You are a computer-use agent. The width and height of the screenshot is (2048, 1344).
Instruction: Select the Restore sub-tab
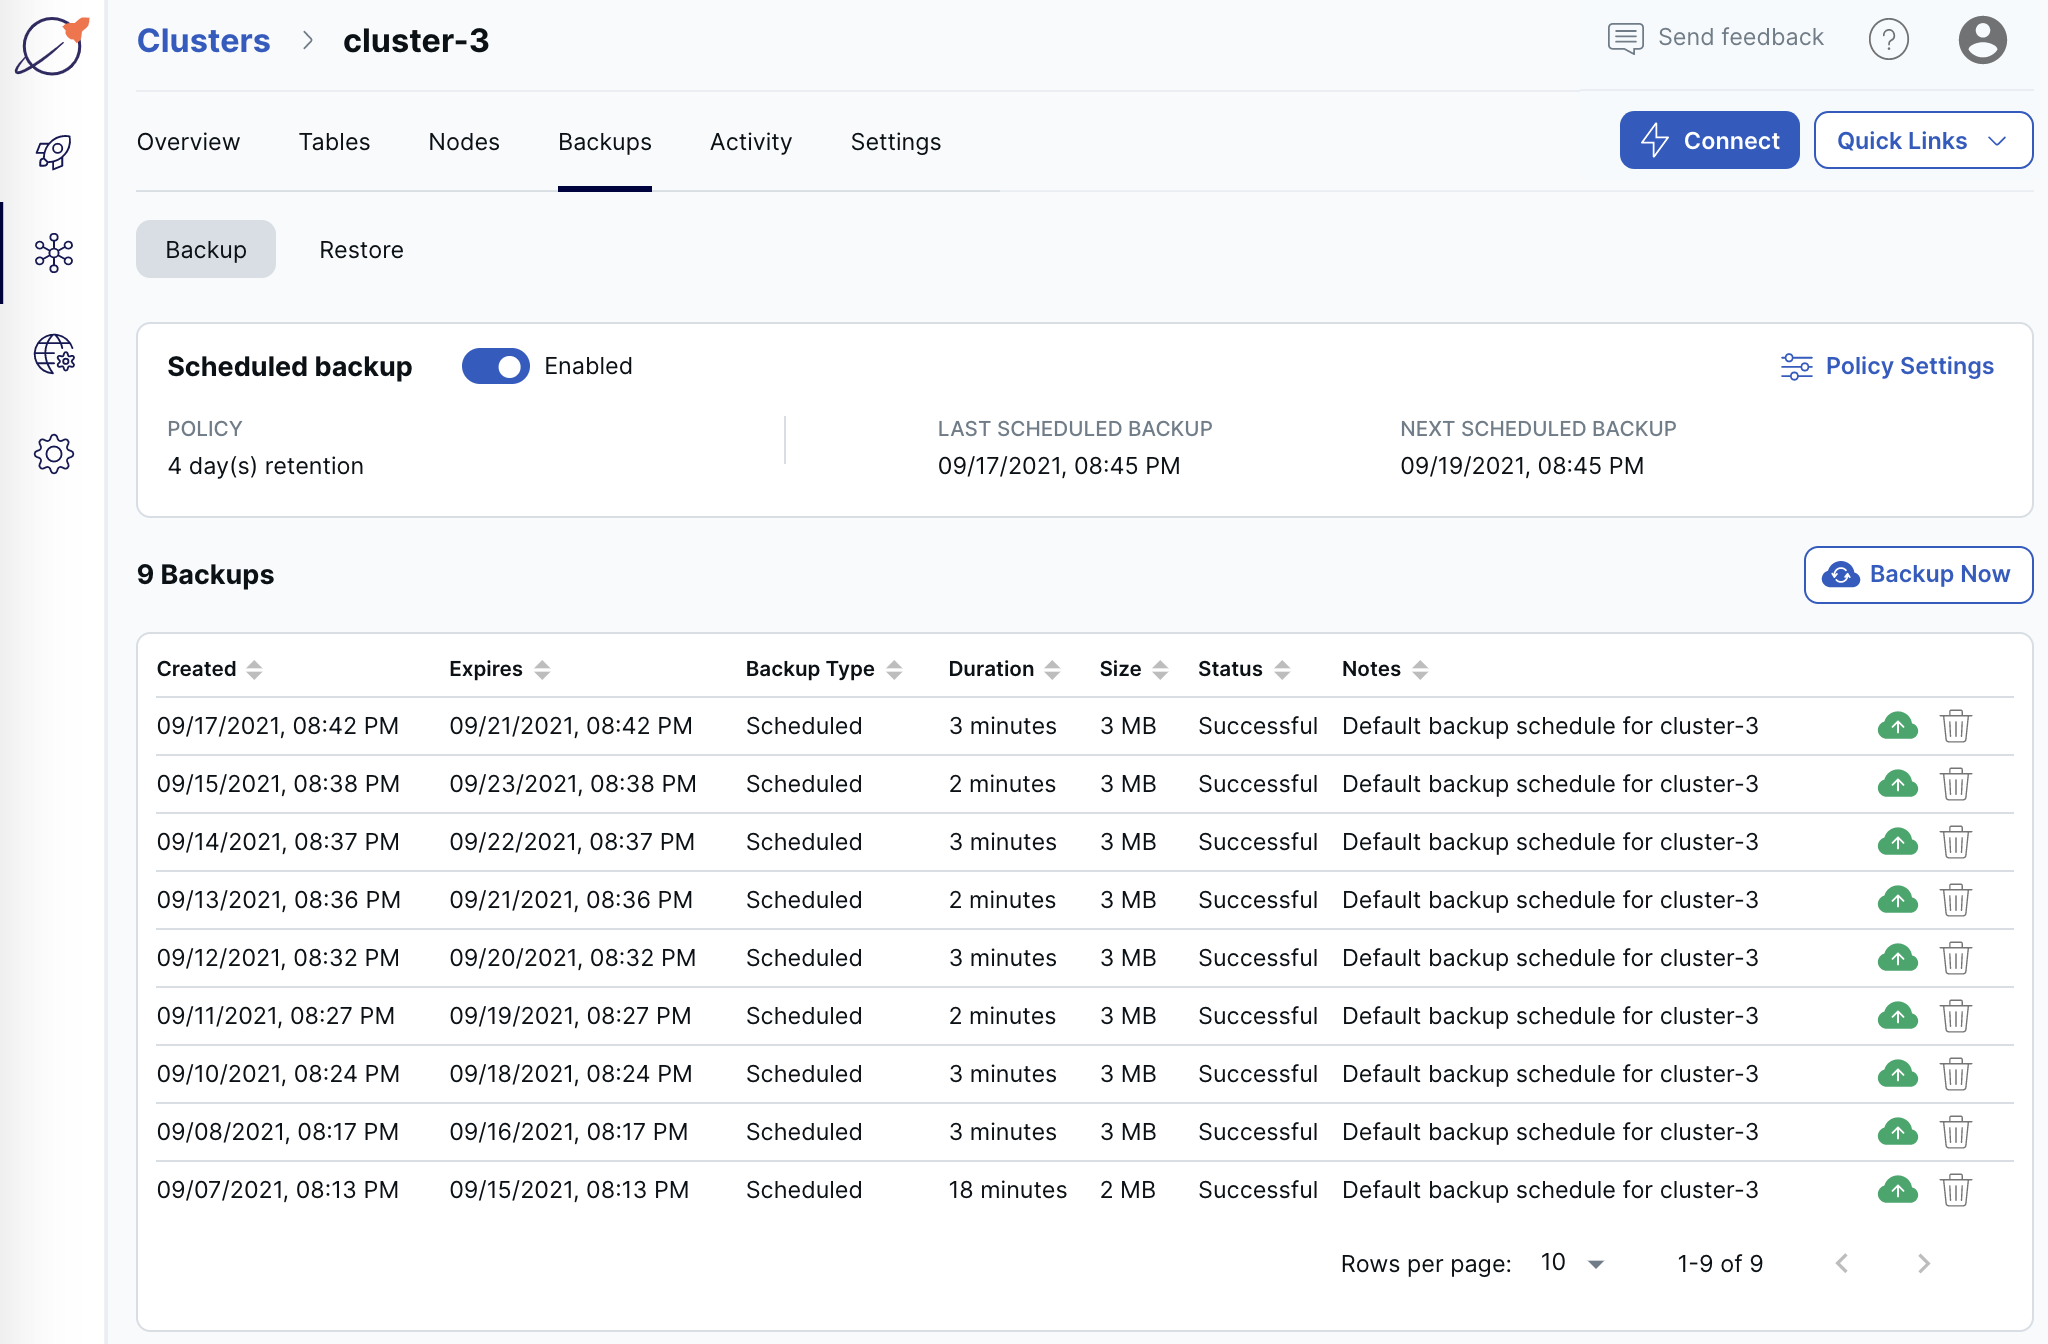tap(361, 250)
